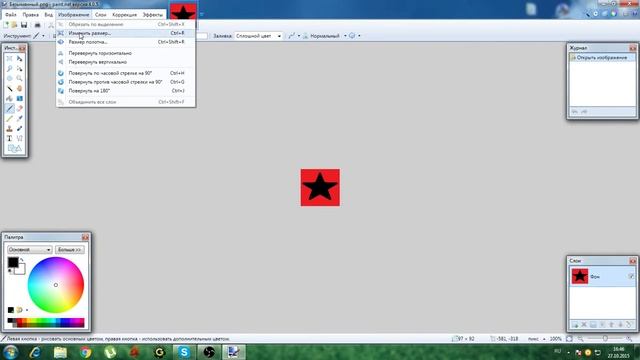Select the Color Picker eyedropper tool
Viewport: 640px width, 360px height.
(19, 118)
